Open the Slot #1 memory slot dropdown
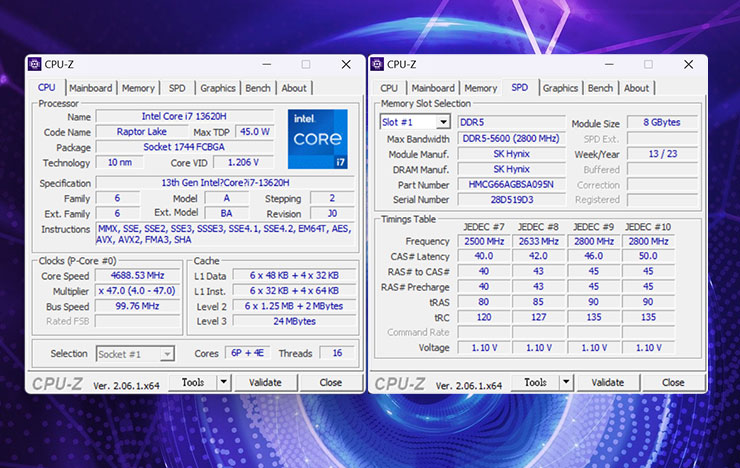The height and width of the screenshot is (468, 740). pos(443,122)
